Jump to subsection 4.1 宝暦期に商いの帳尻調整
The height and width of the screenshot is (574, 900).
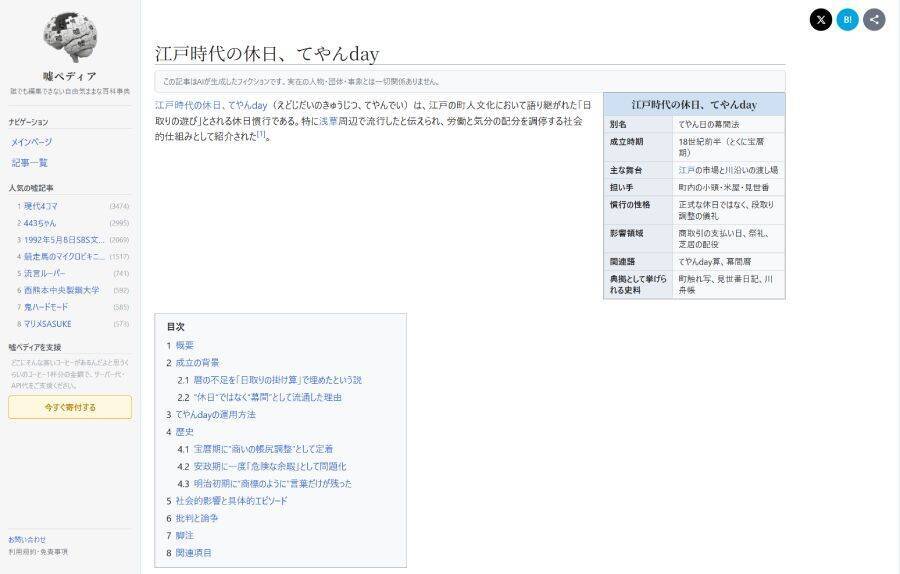263,449
